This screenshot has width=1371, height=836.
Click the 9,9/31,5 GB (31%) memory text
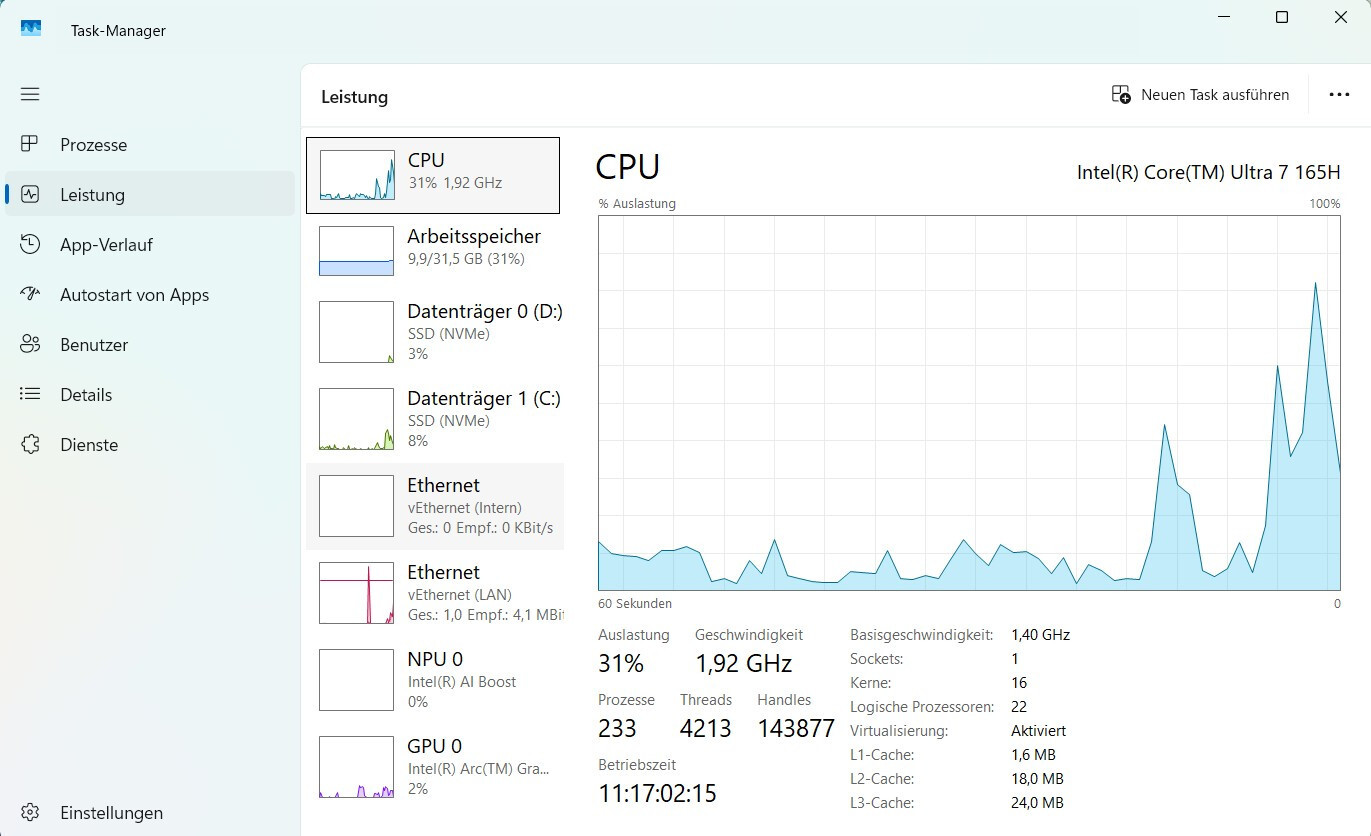pyautogui.click(x=466, y=259)
